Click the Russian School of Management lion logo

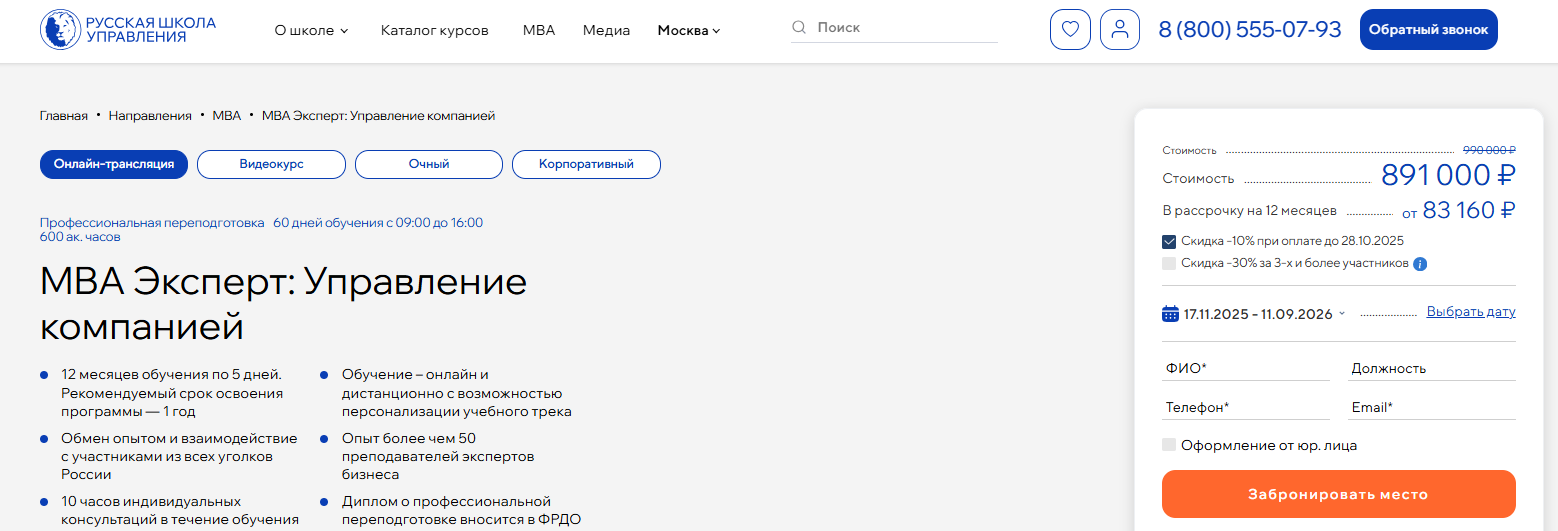coord(60,30)
